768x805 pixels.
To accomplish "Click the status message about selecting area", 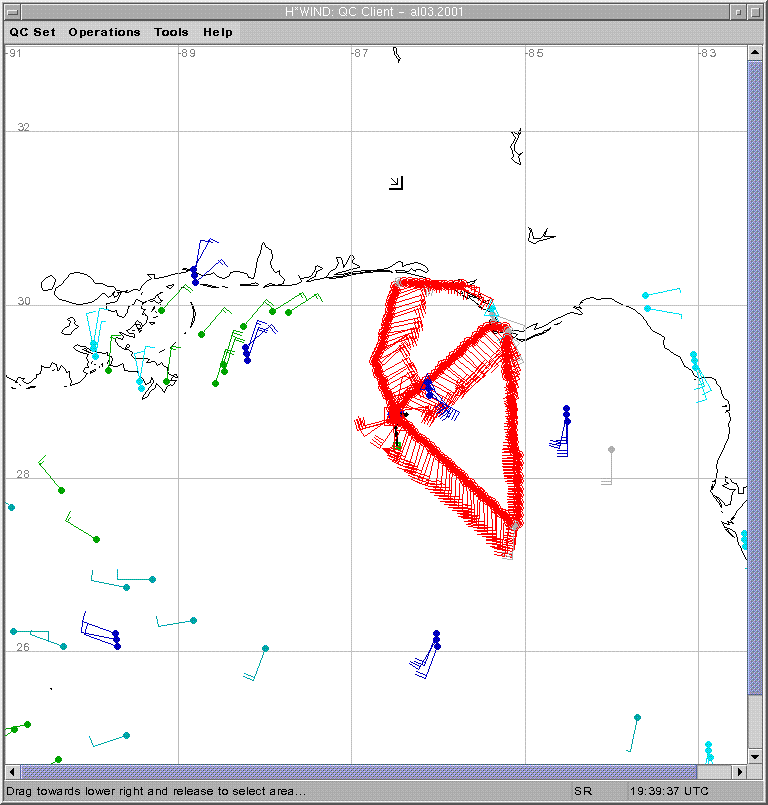I will (156, 791).
